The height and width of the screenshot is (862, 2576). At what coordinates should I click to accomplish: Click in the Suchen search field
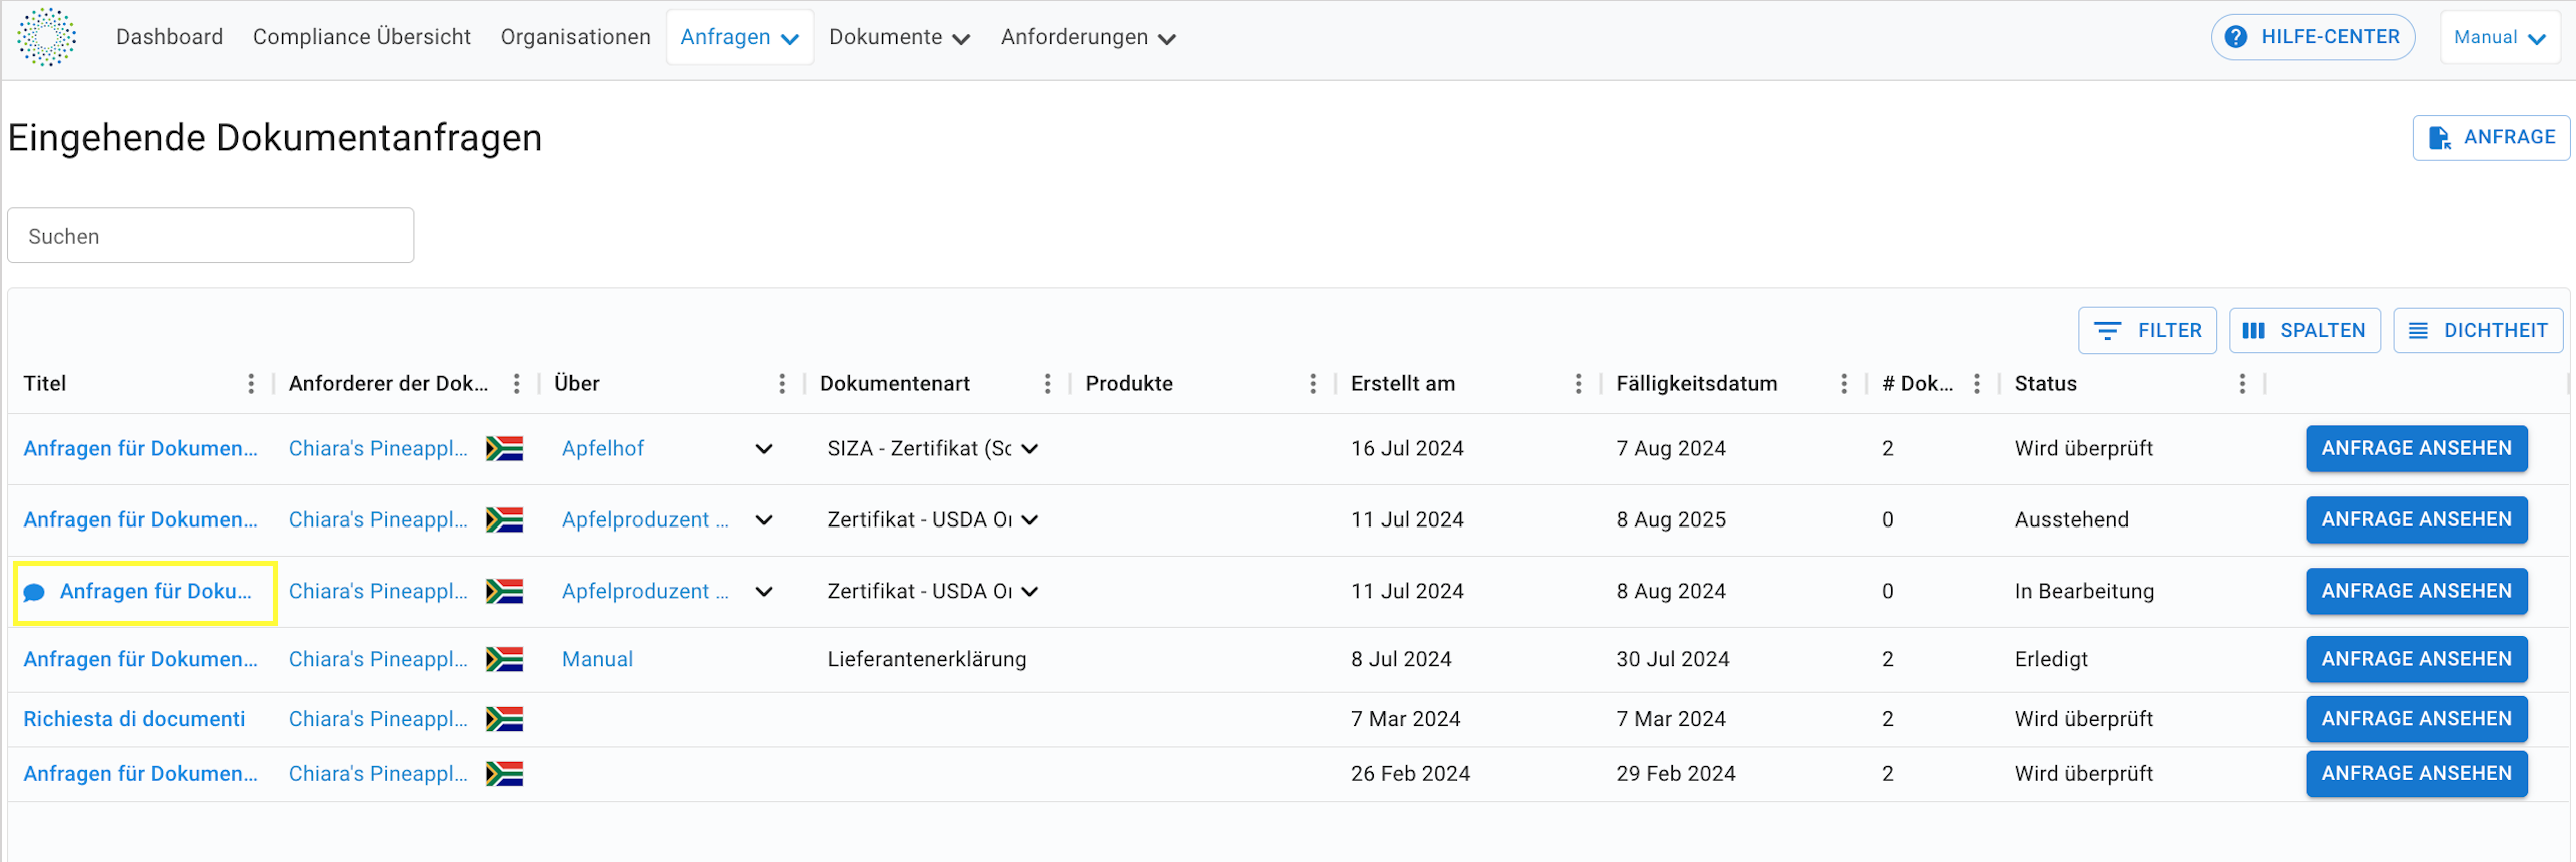point(210,236)
